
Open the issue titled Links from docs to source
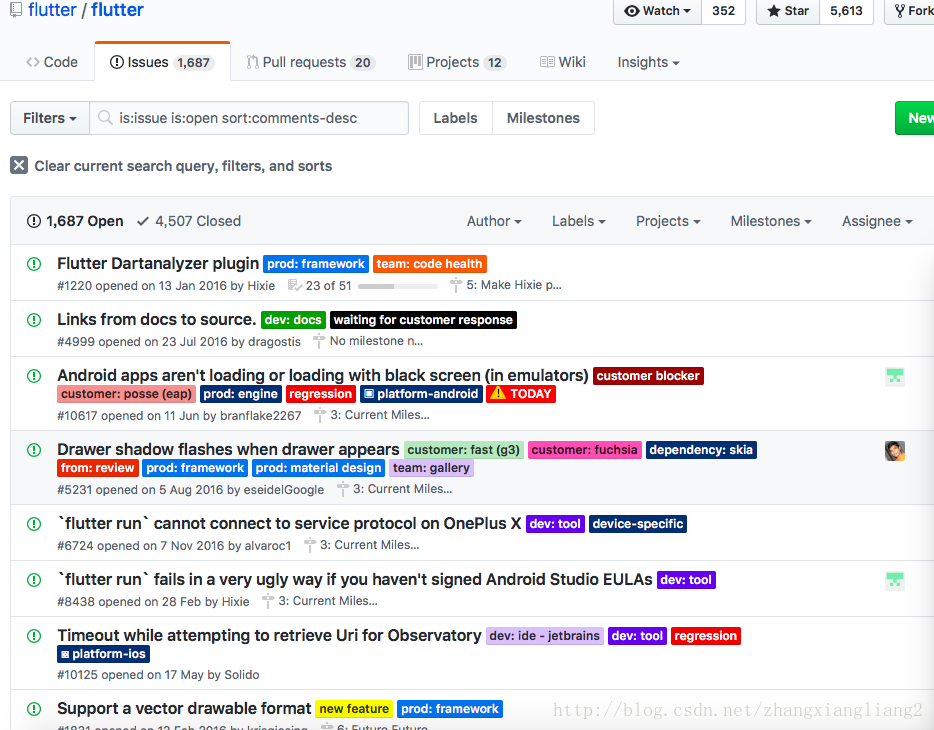(156, 320)
